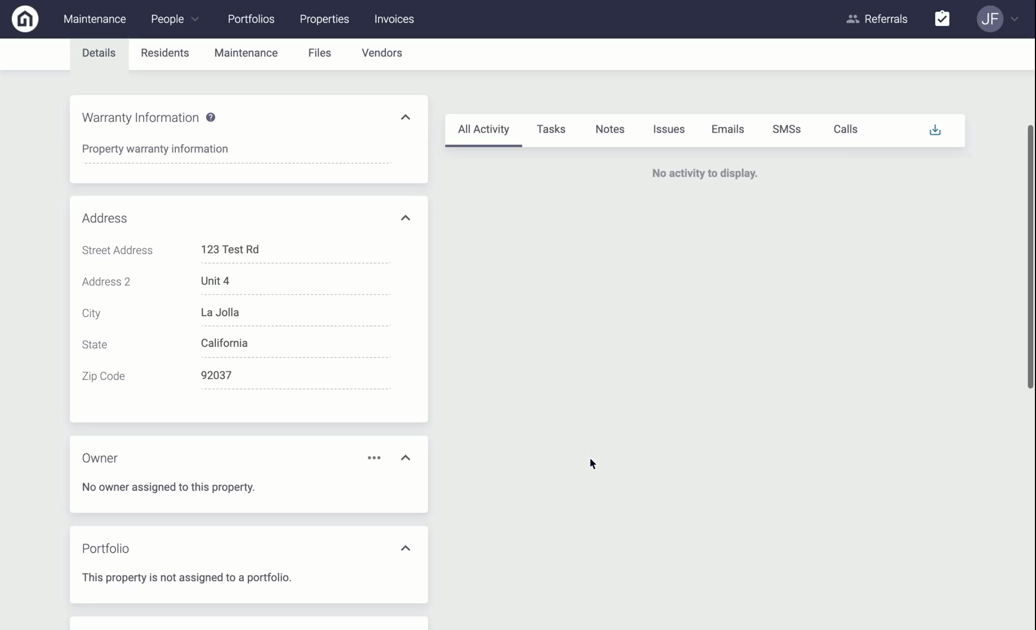This screenshot has height=630, width=1036.
Task: Collapse the Owner section
Action: click(405, 458)
